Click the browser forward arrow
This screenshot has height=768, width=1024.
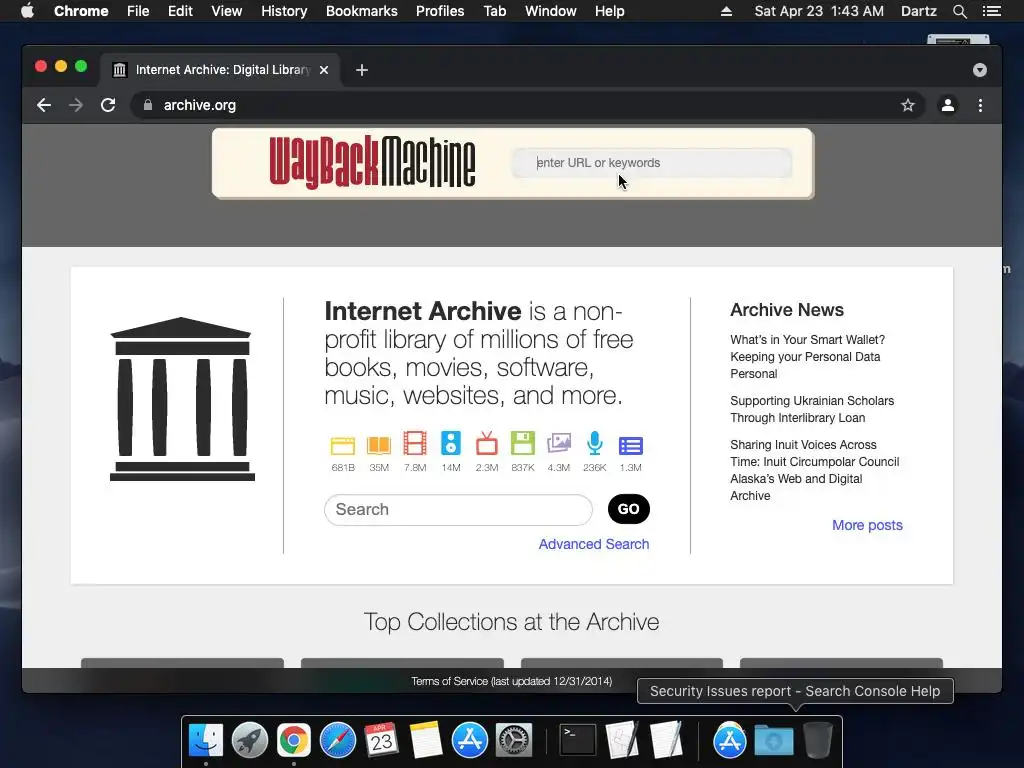click(x=76, y=105)
